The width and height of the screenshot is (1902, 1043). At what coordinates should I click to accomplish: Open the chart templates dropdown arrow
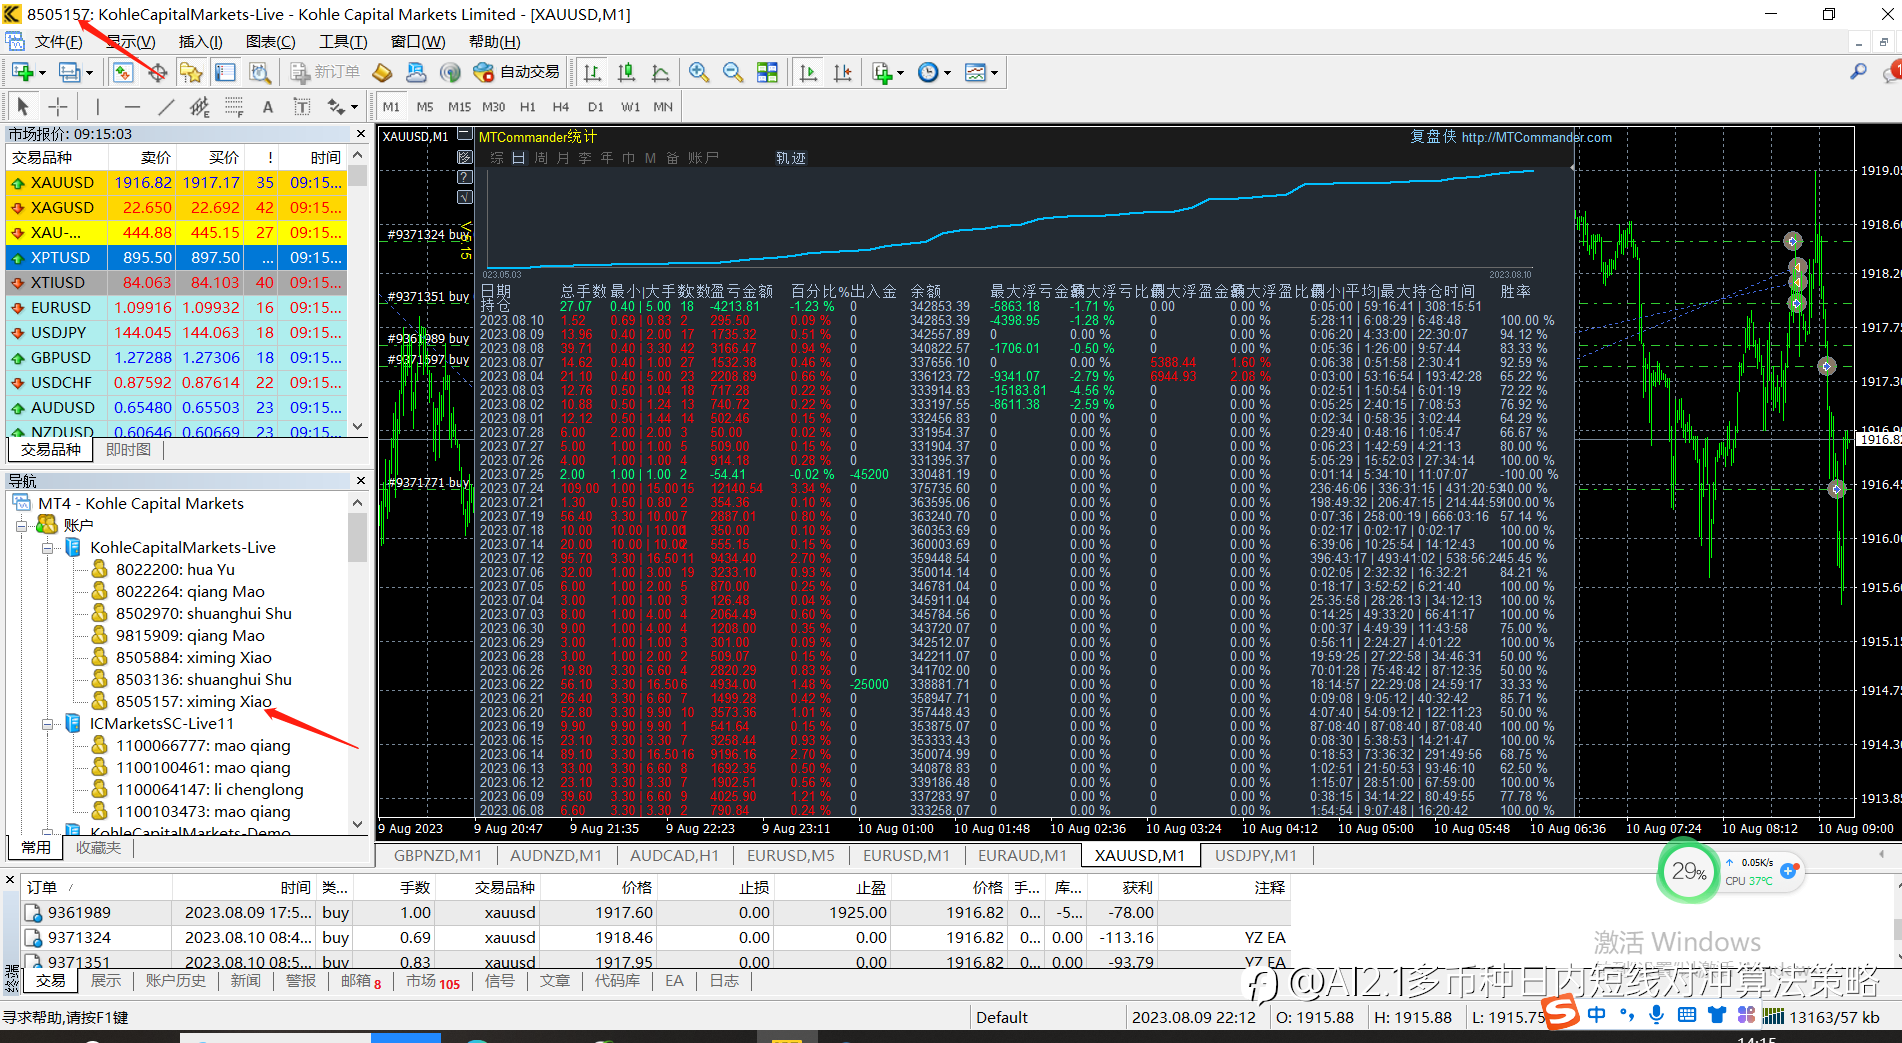[x=994, y=73]
